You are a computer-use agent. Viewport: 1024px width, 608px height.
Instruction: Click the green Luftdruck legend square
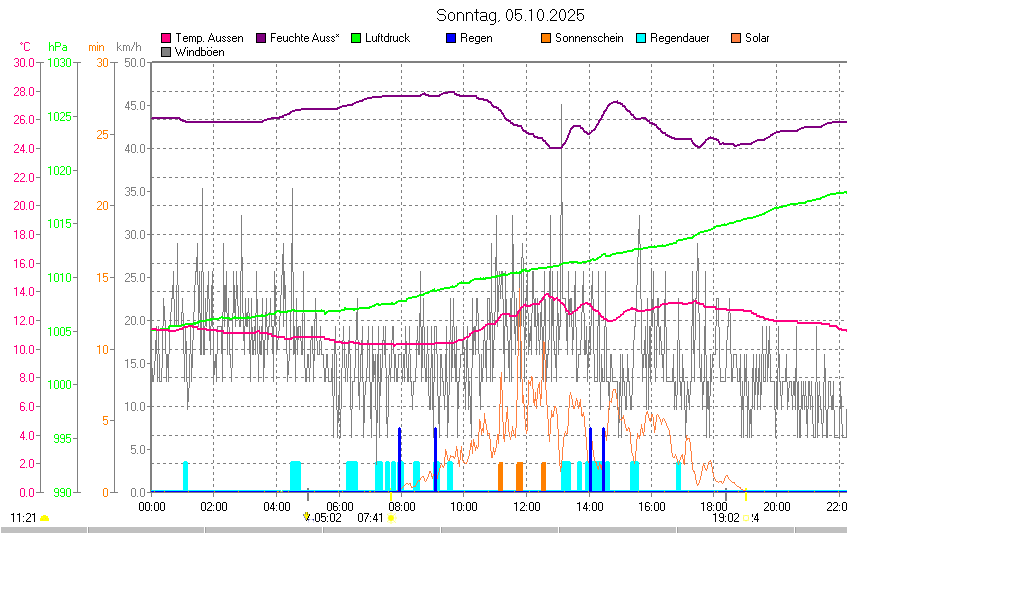coord(356,38)
